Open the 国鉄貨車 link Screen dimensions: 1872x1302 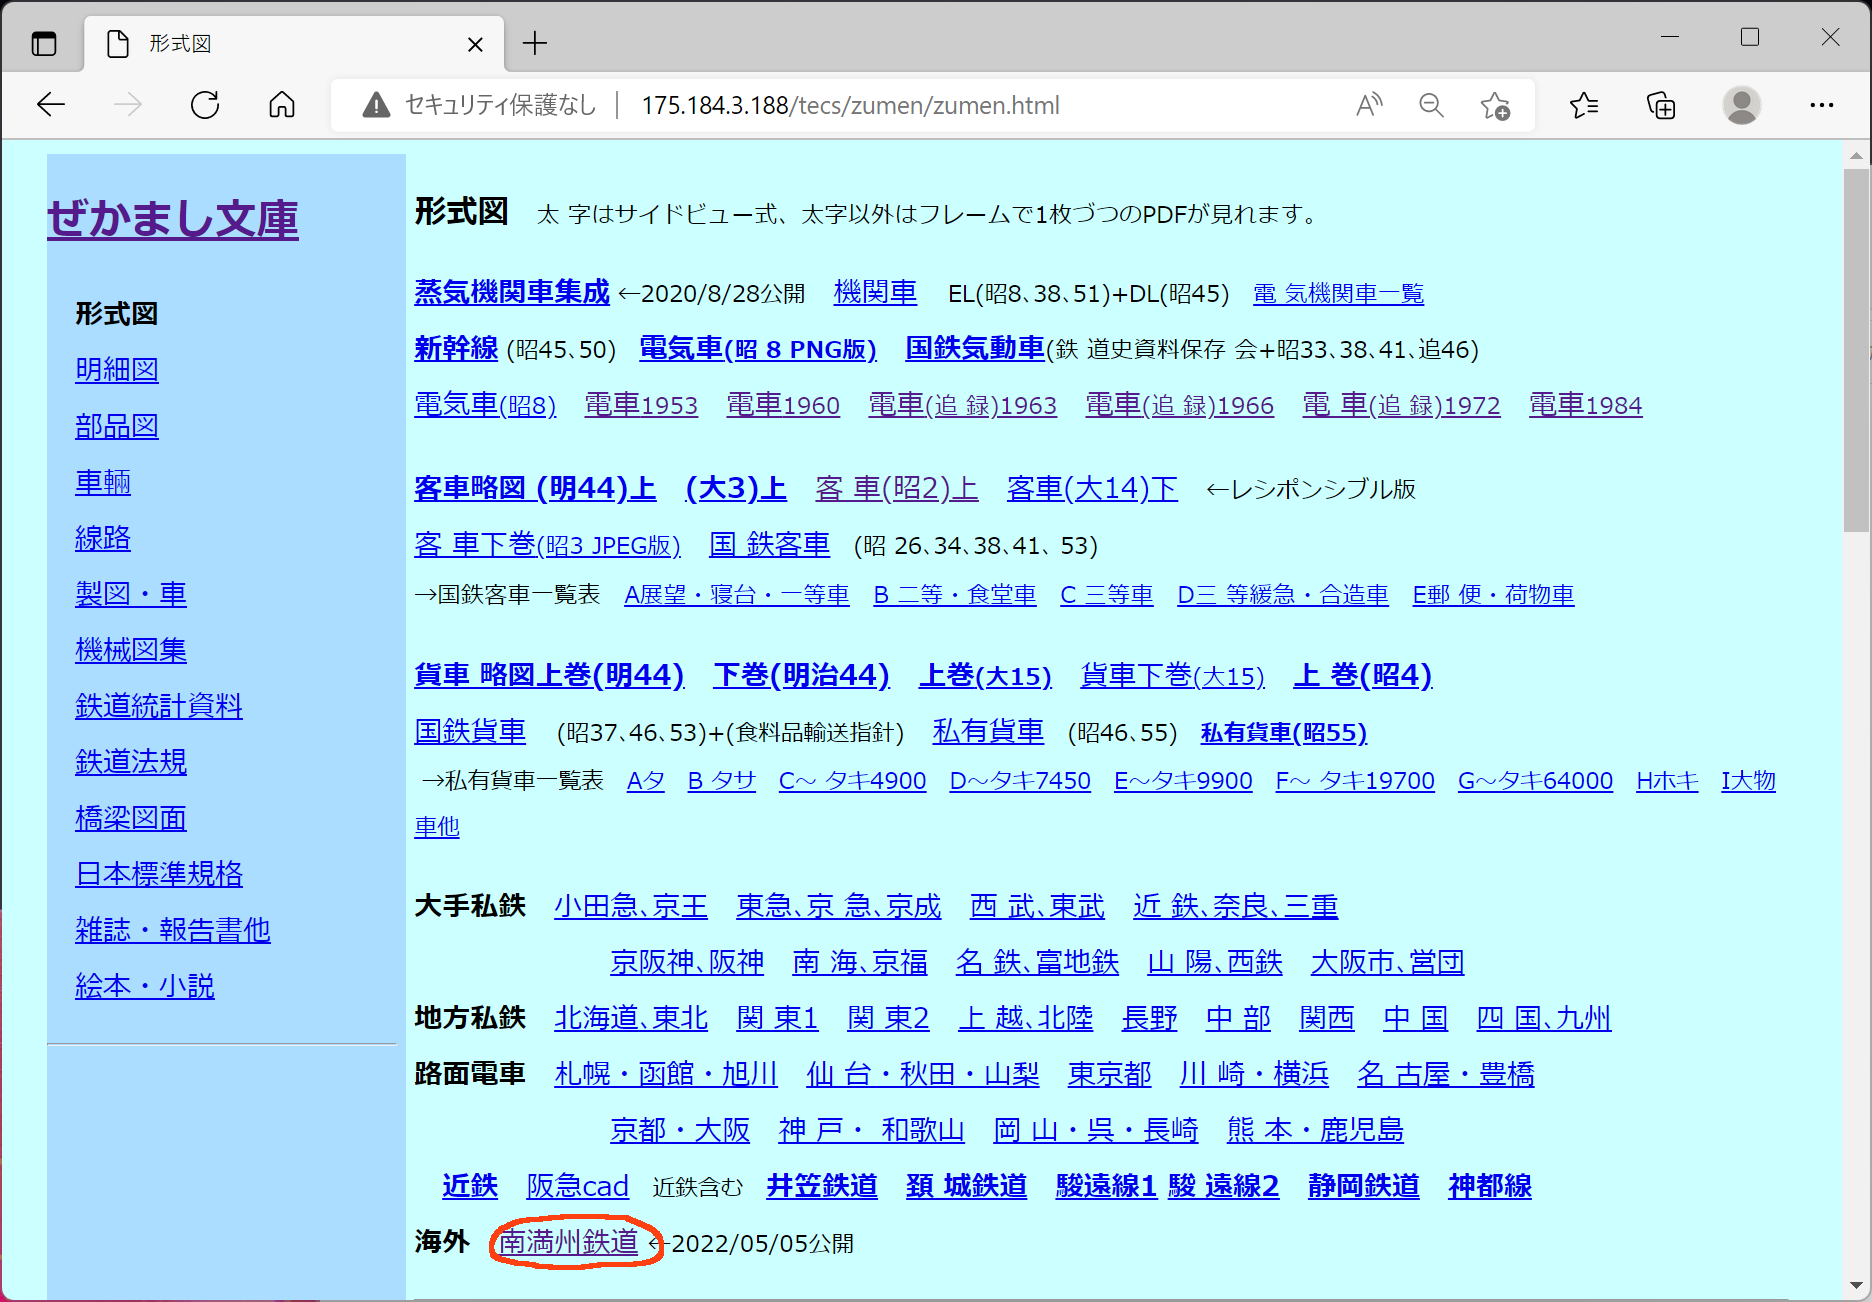[470, 731]
